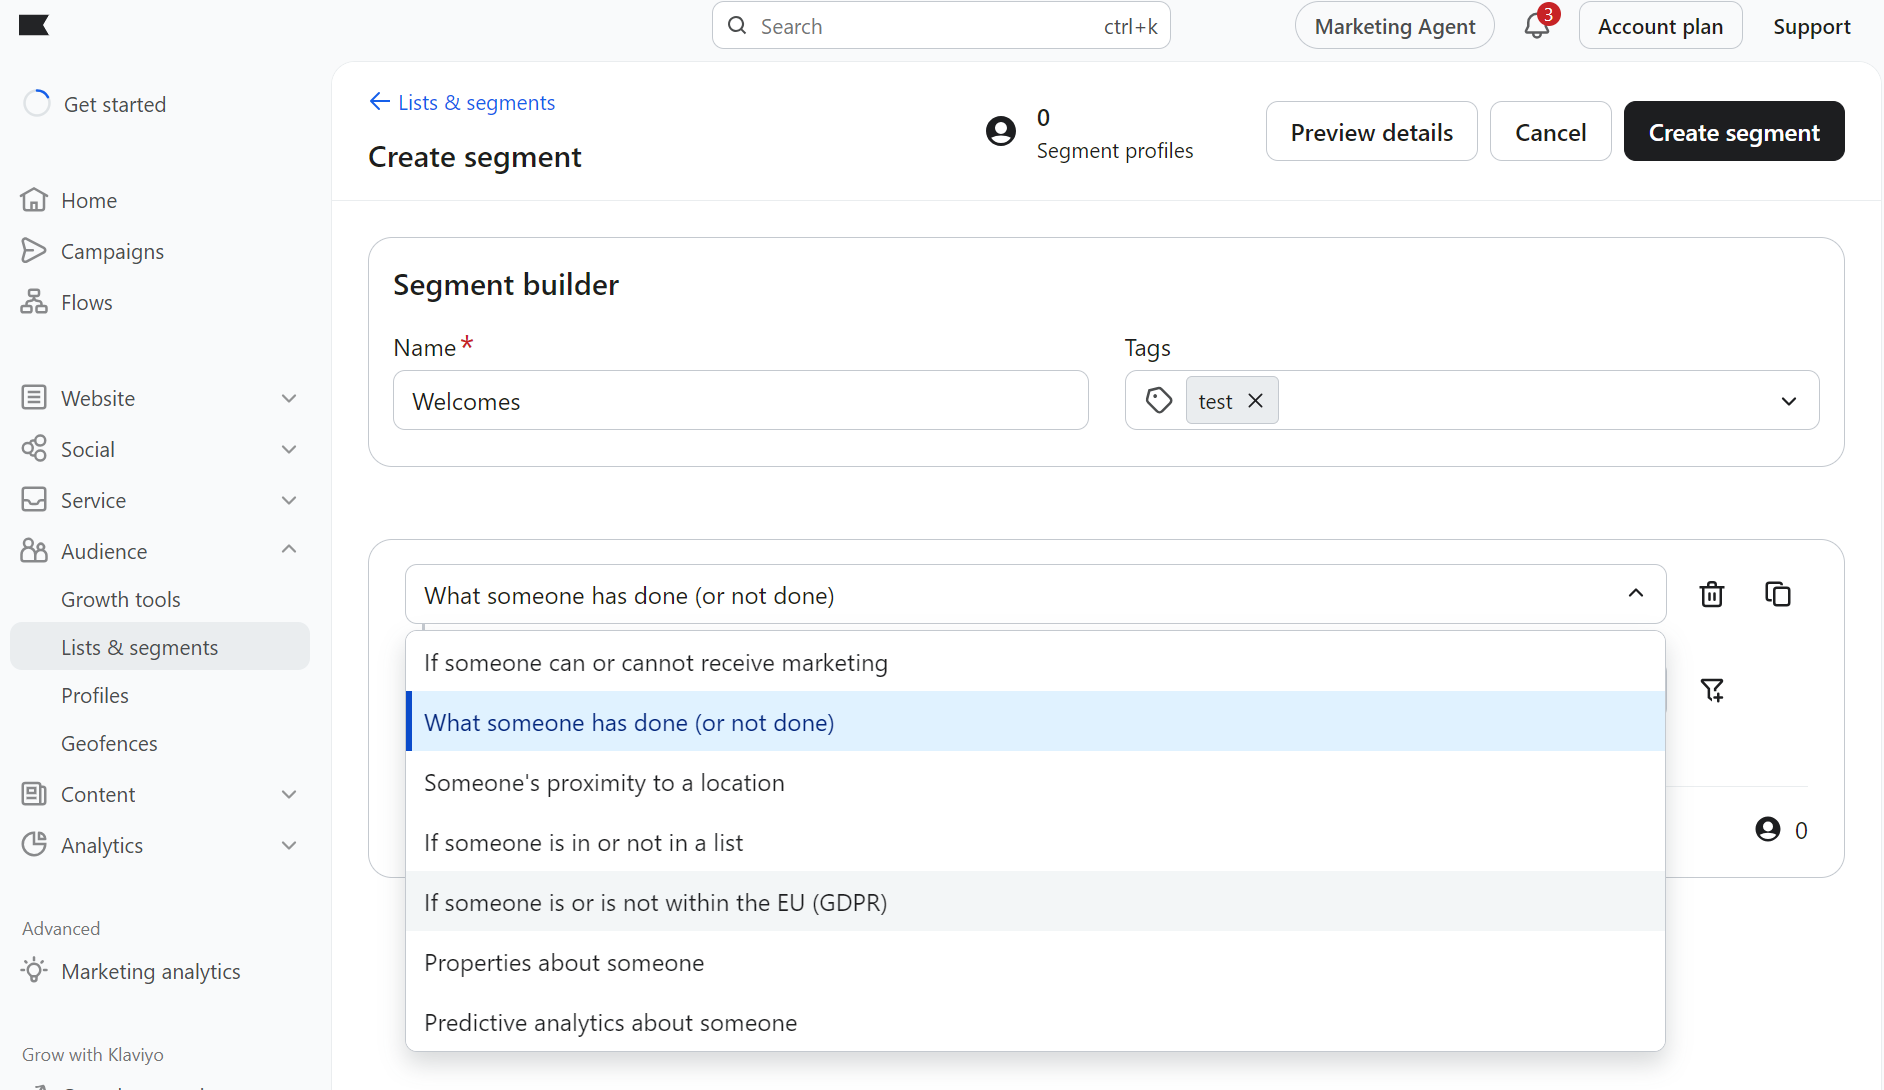Image resolution: width=1884 pixels, height=1090 pixels.
Task: Select Properties about someone from the list
Action: pos(564,962)
